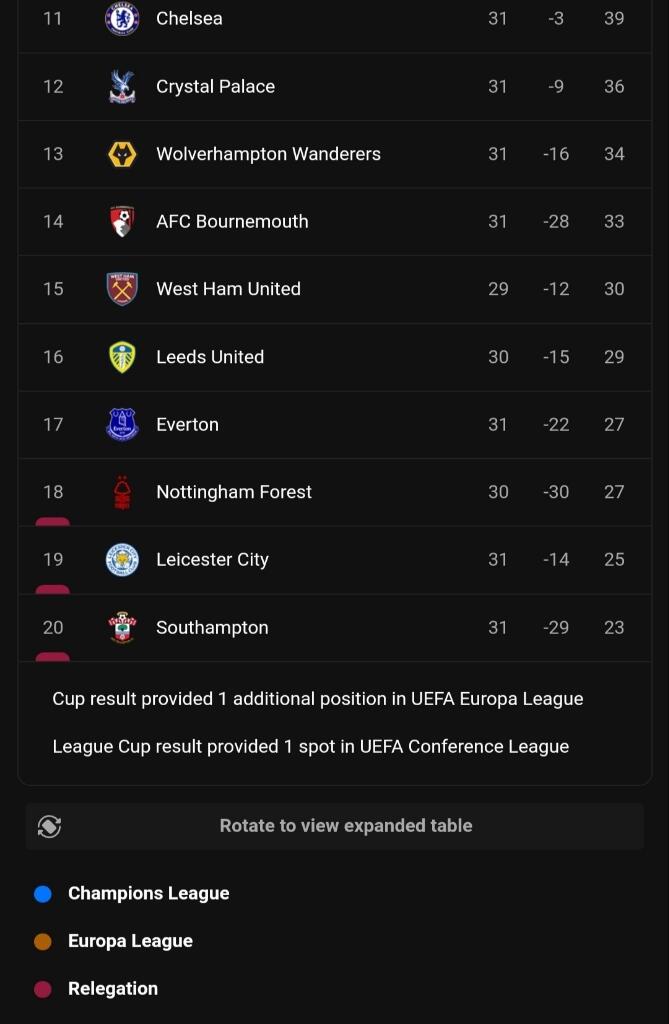The width and height of the screenshot is (669, 1024).
Task: Click the Southampton club crest icon
Action: pos(122,628)
